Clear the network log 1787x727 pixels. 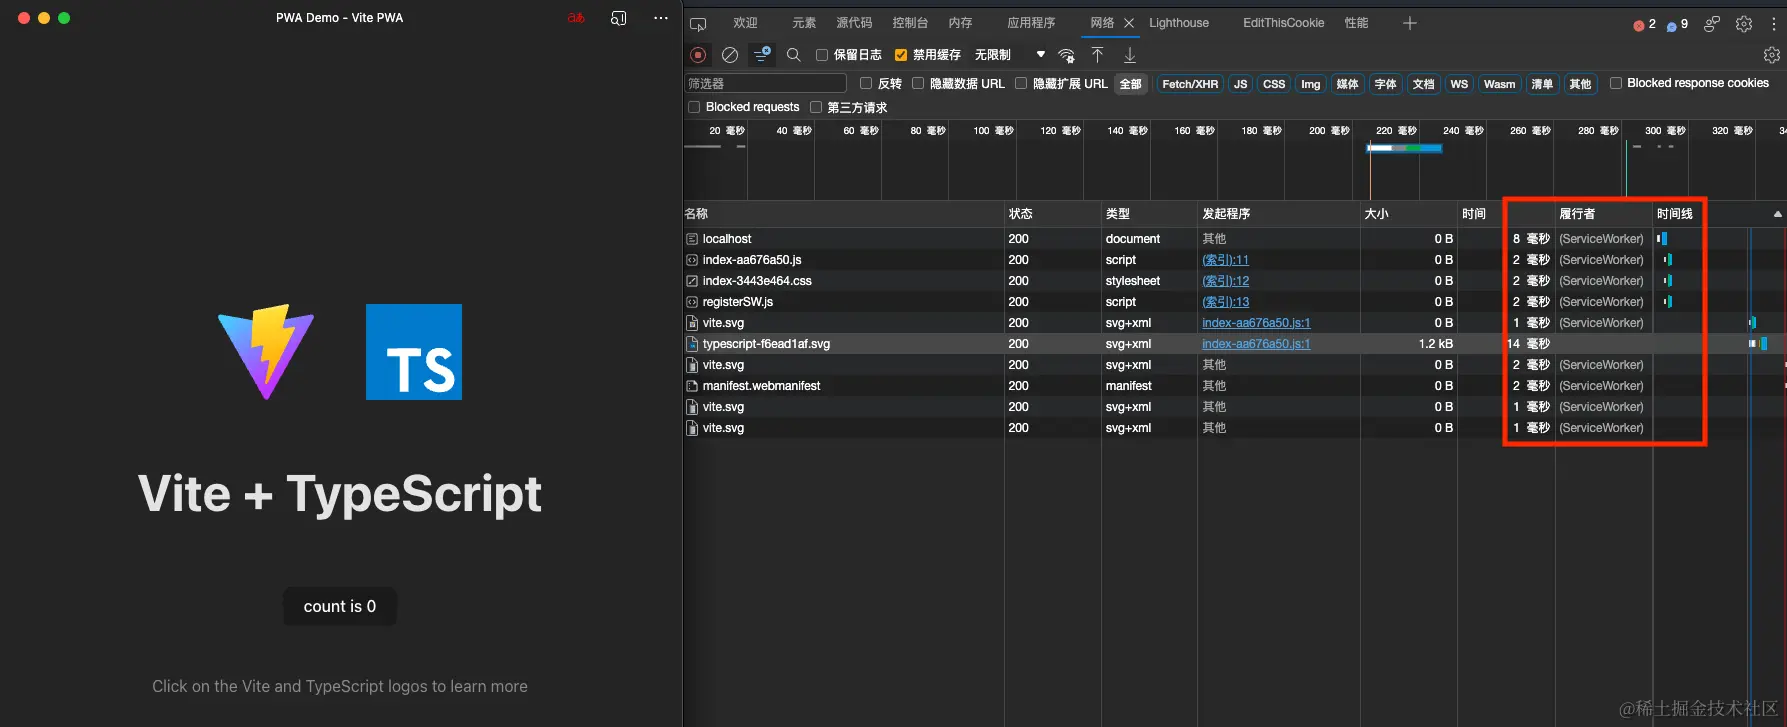730,55
